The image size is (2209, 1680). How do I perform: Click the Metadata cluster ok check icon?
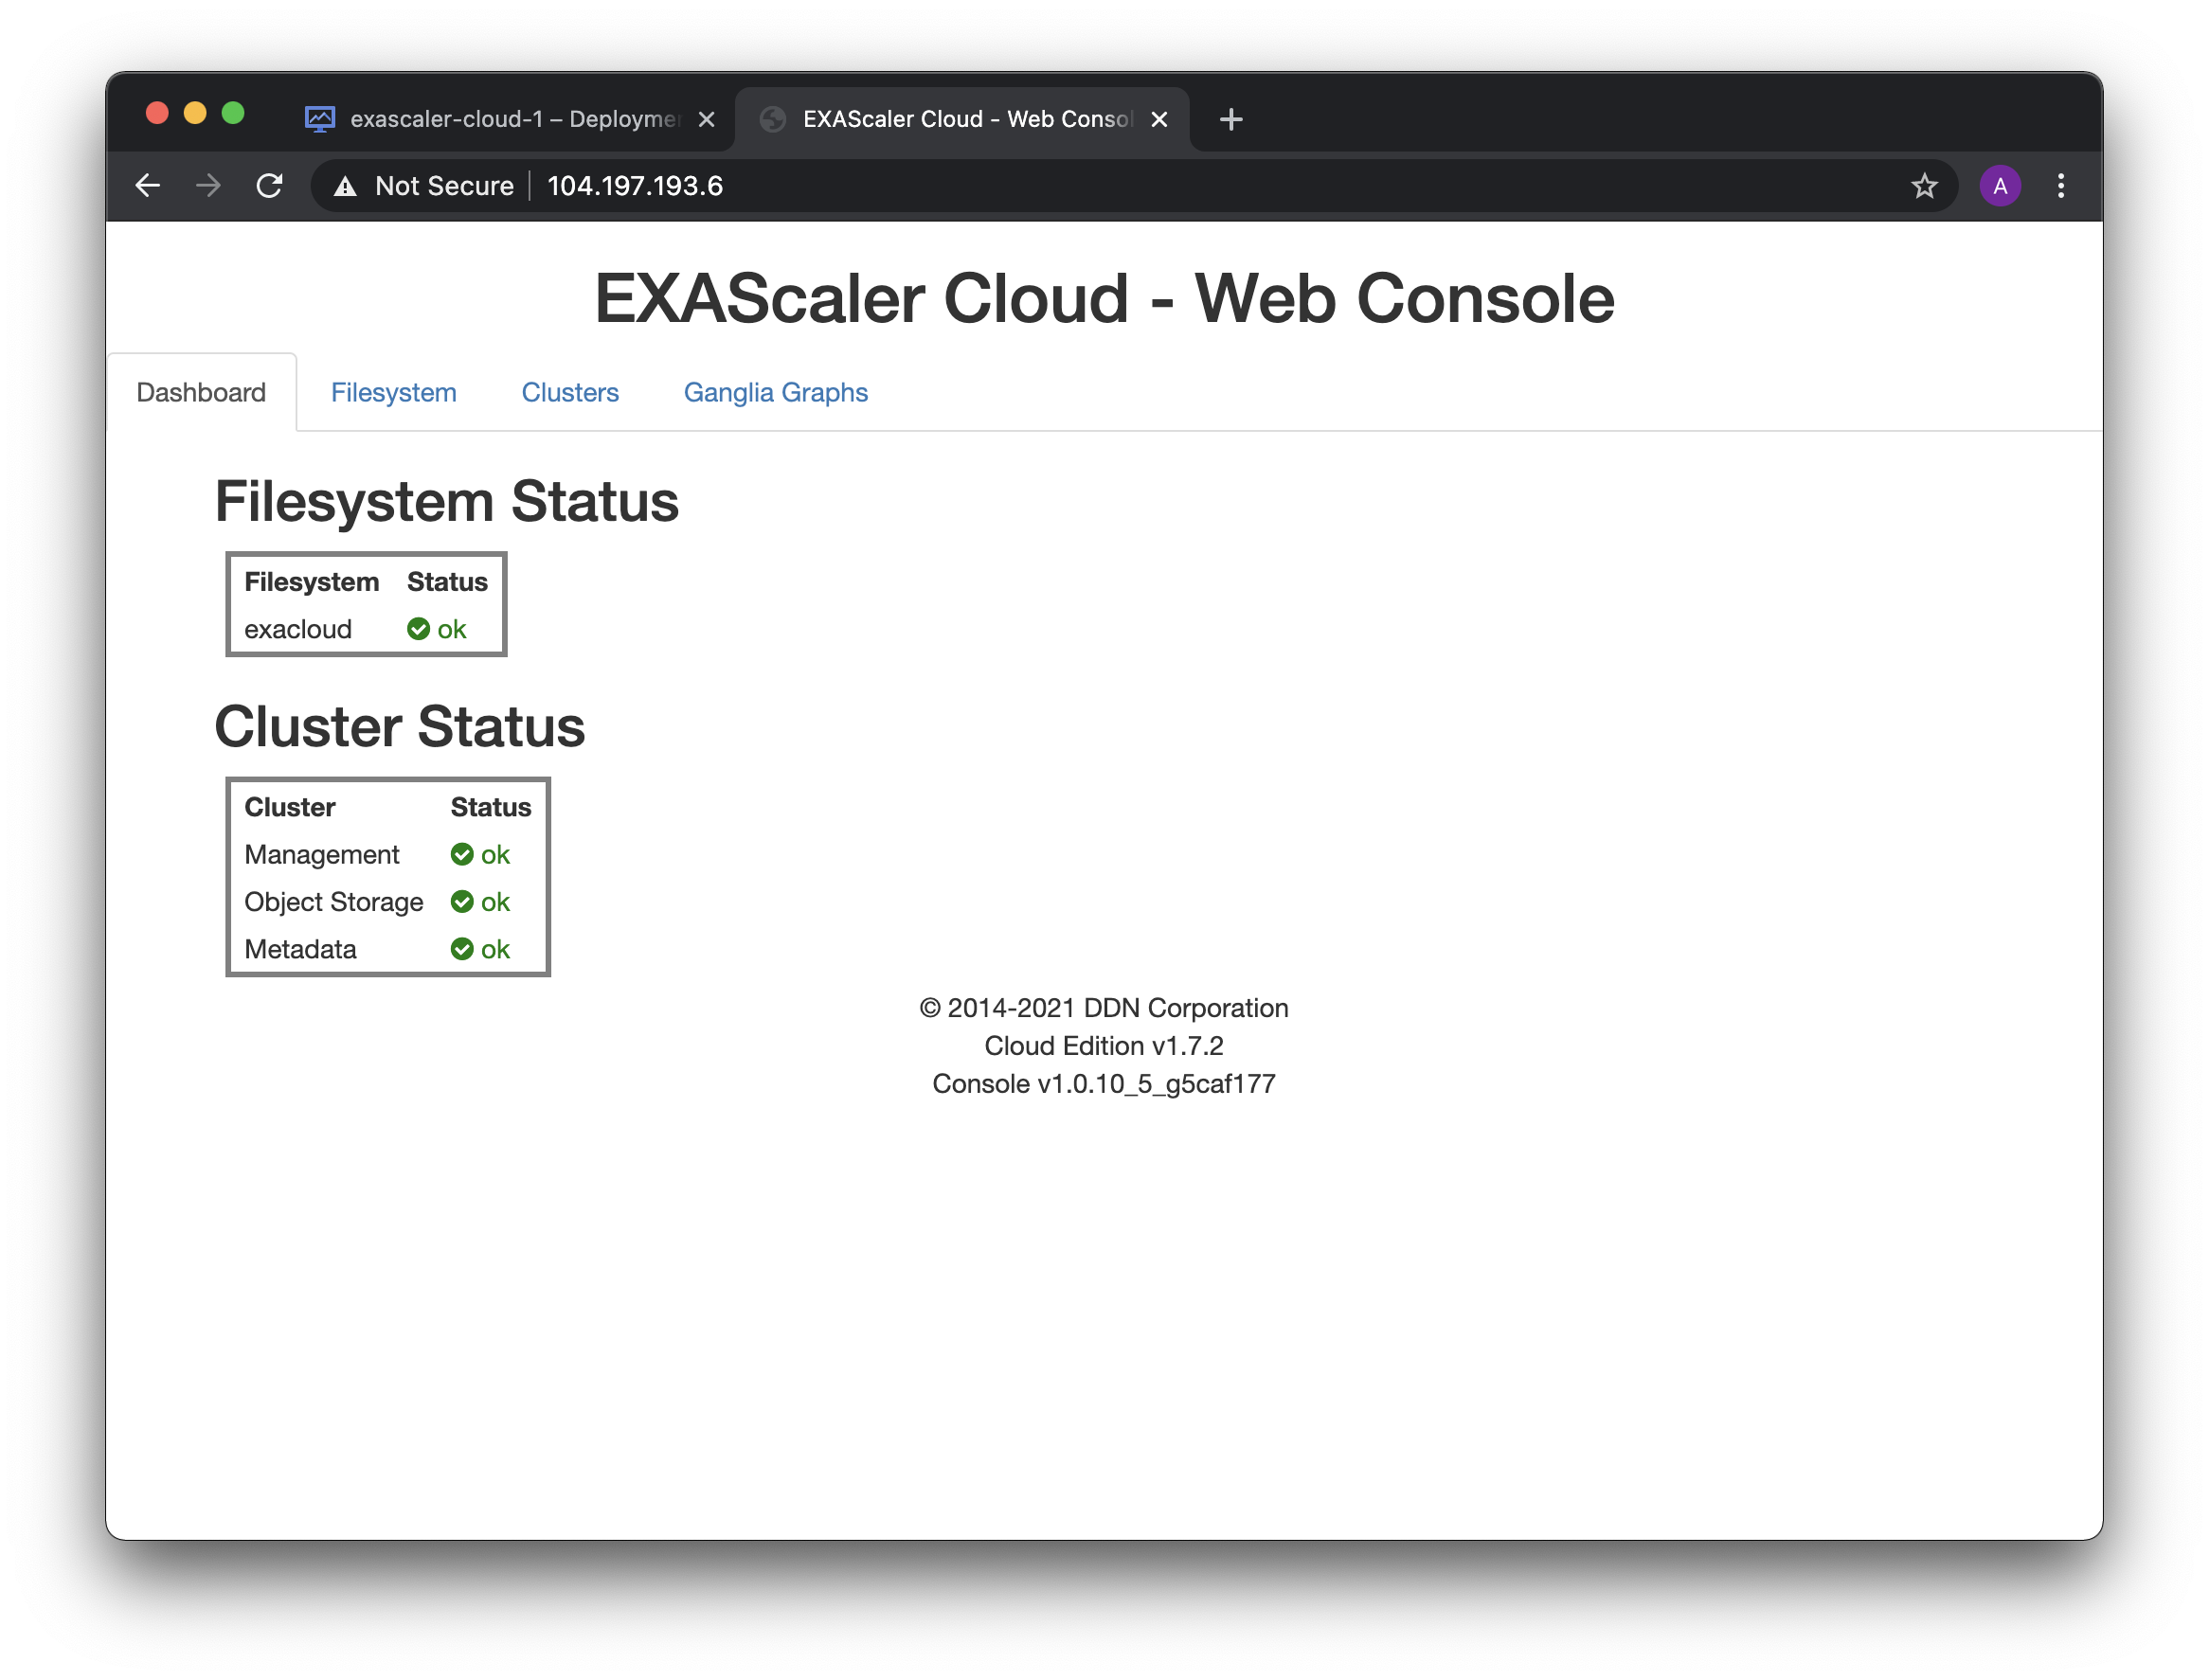coord(462,949)
